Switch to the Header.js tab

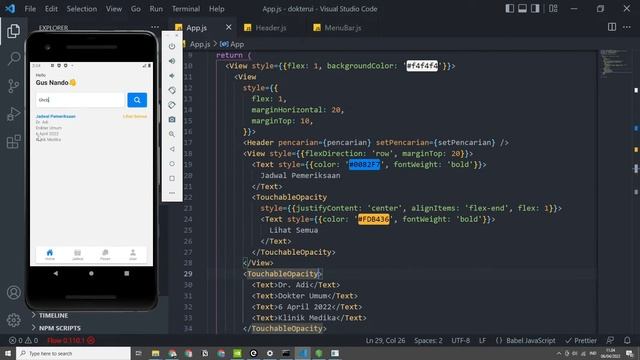tap(271, 28)
